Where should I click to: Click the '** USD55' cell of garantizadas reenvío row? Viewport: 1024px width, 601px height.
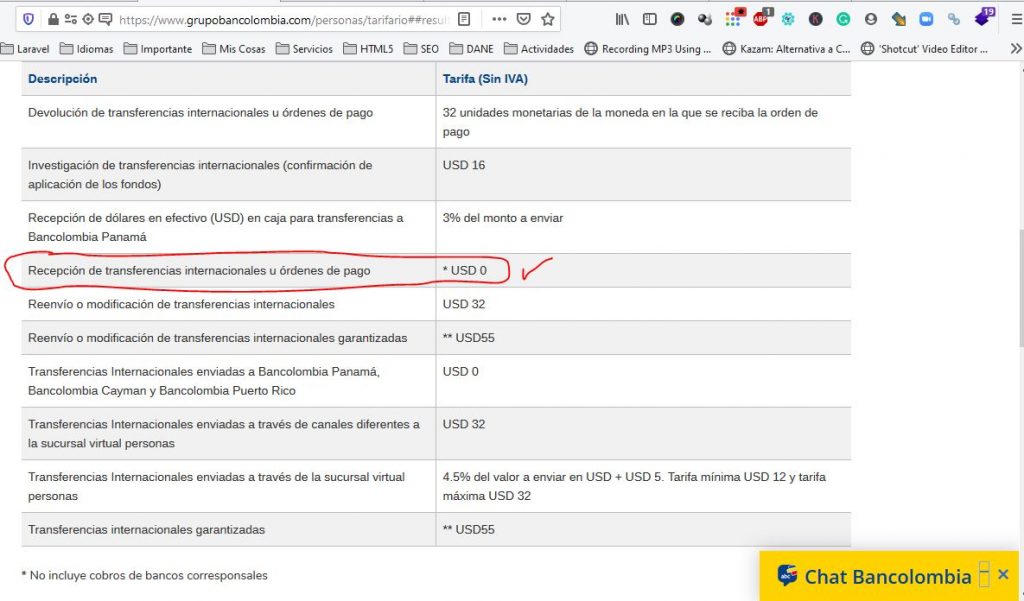tap(468, 338)
